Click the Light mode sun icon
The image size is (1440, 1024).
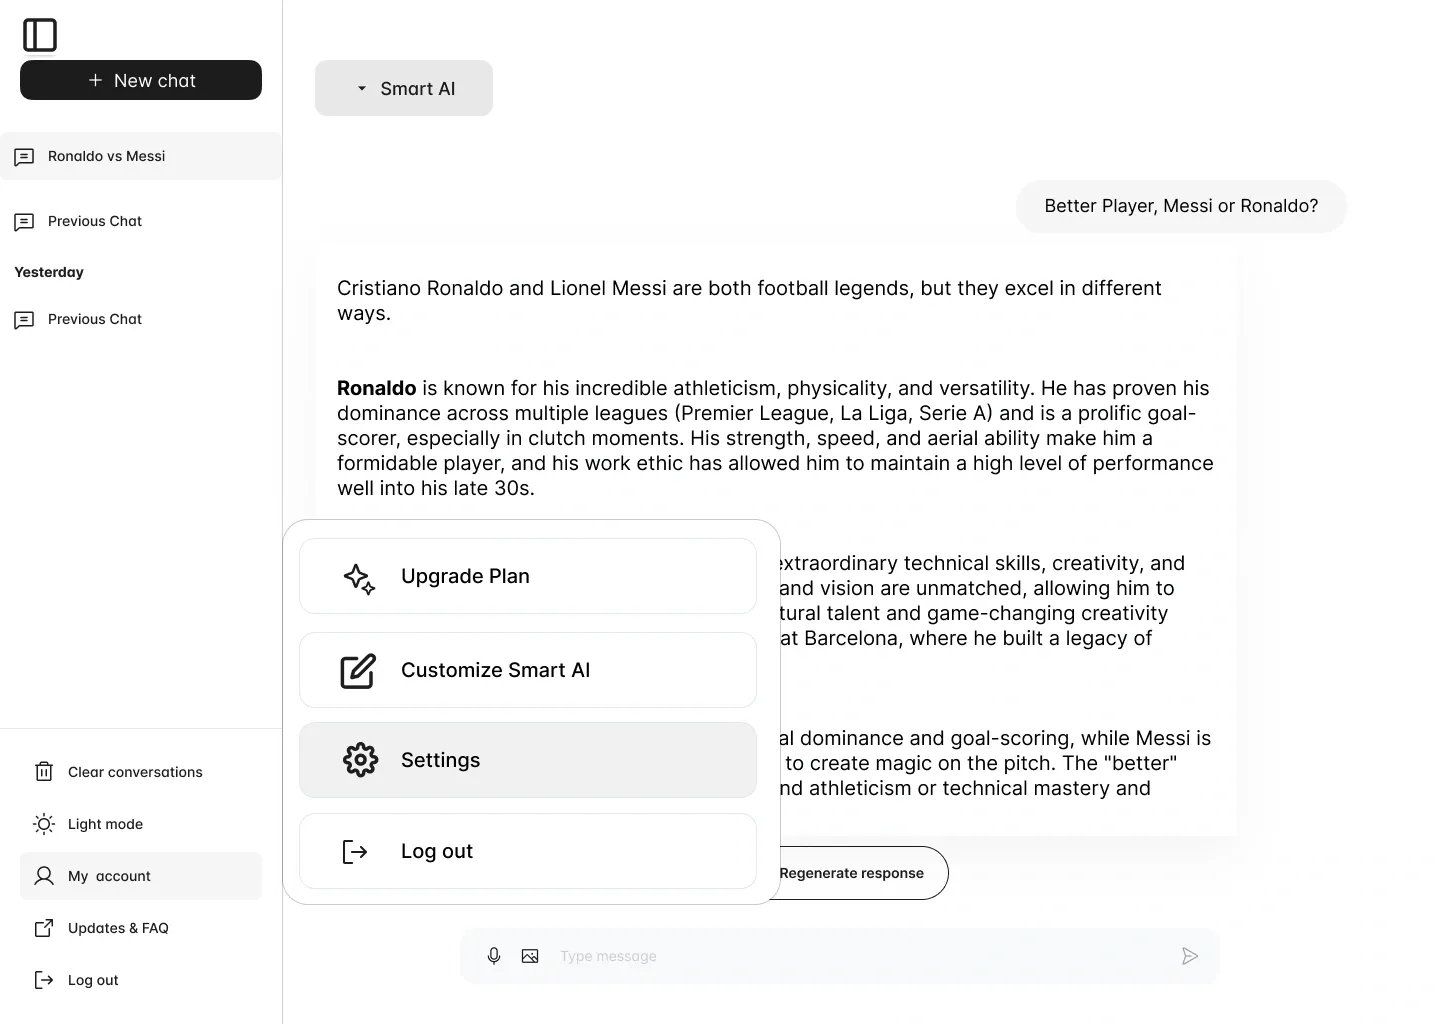44,824
